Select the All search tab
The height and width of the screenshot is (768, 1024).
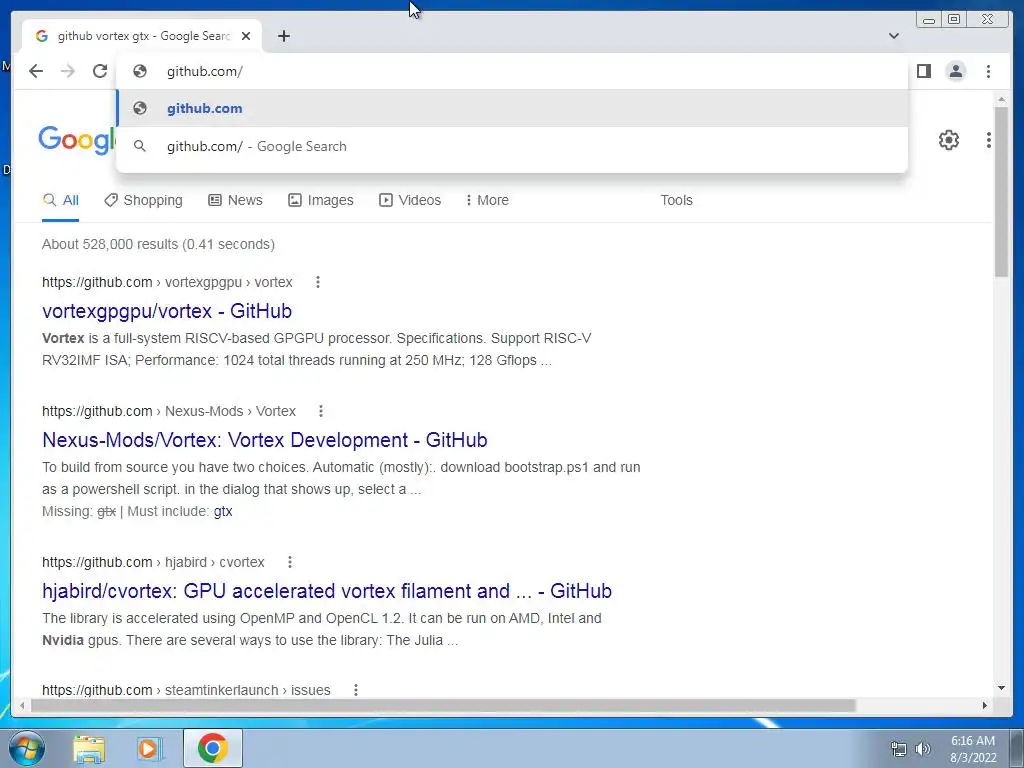tap(61, 200)
